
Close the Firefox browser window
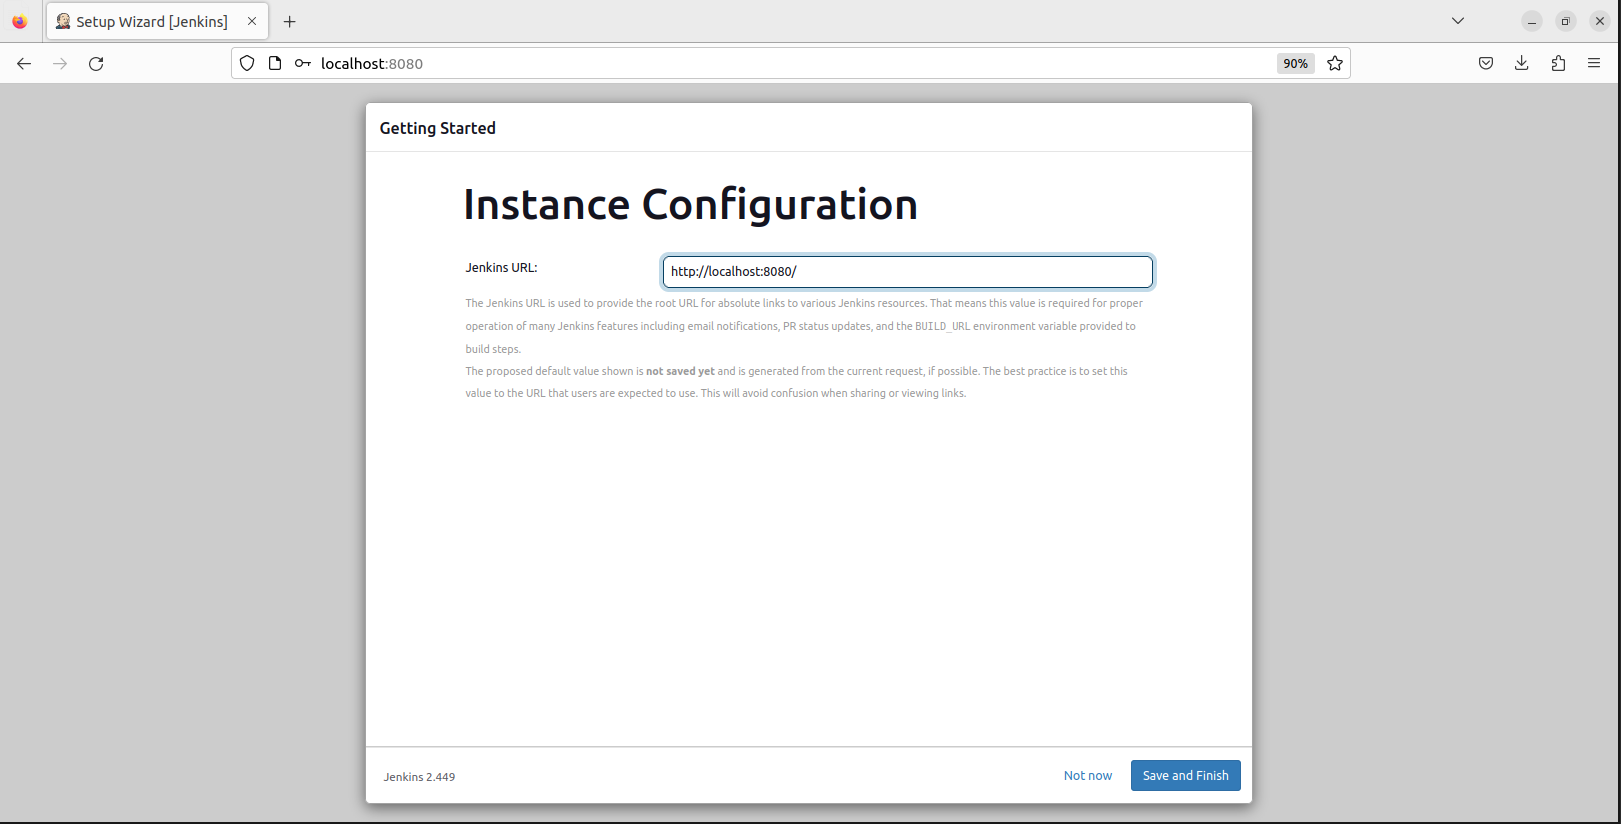point(1600,21)
